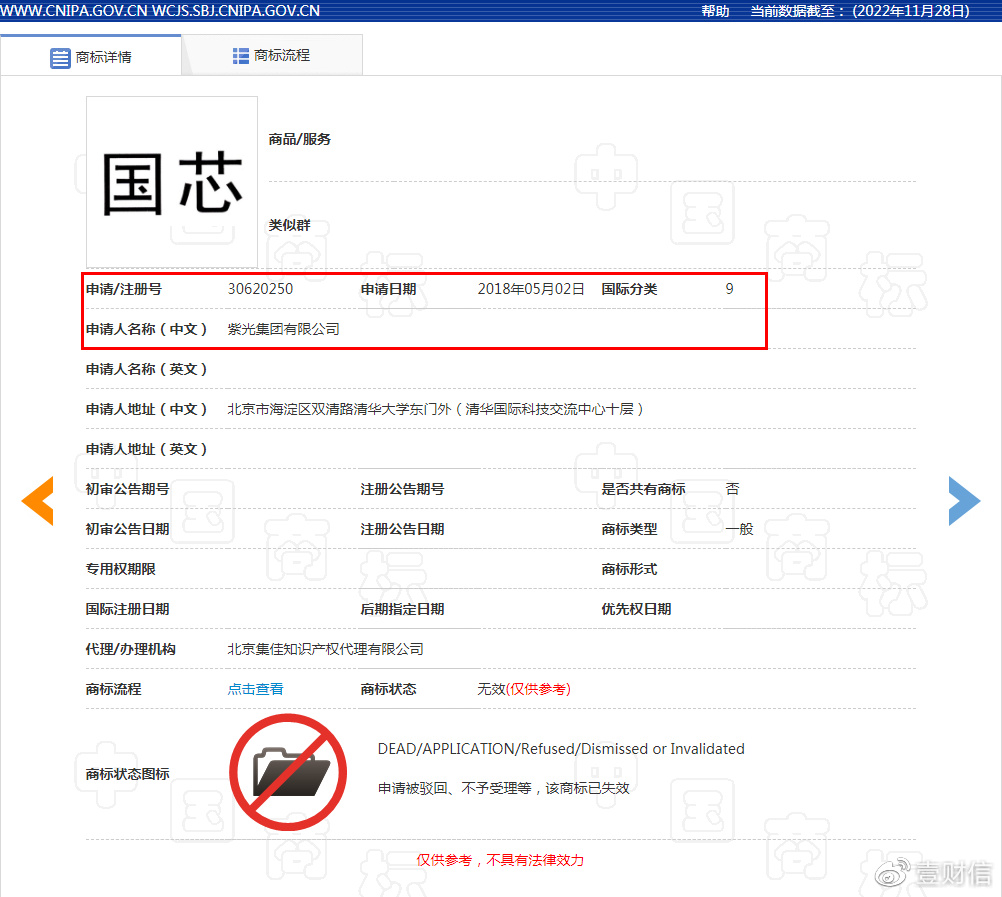Image resolution: width=1002 pixels, height=897 pixels.
Task: Click the 商标状态图标 label
Action: 127,774
